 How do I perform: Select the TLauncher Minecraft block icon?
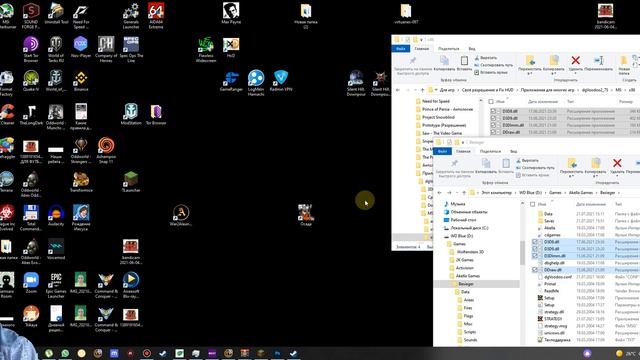131,182
